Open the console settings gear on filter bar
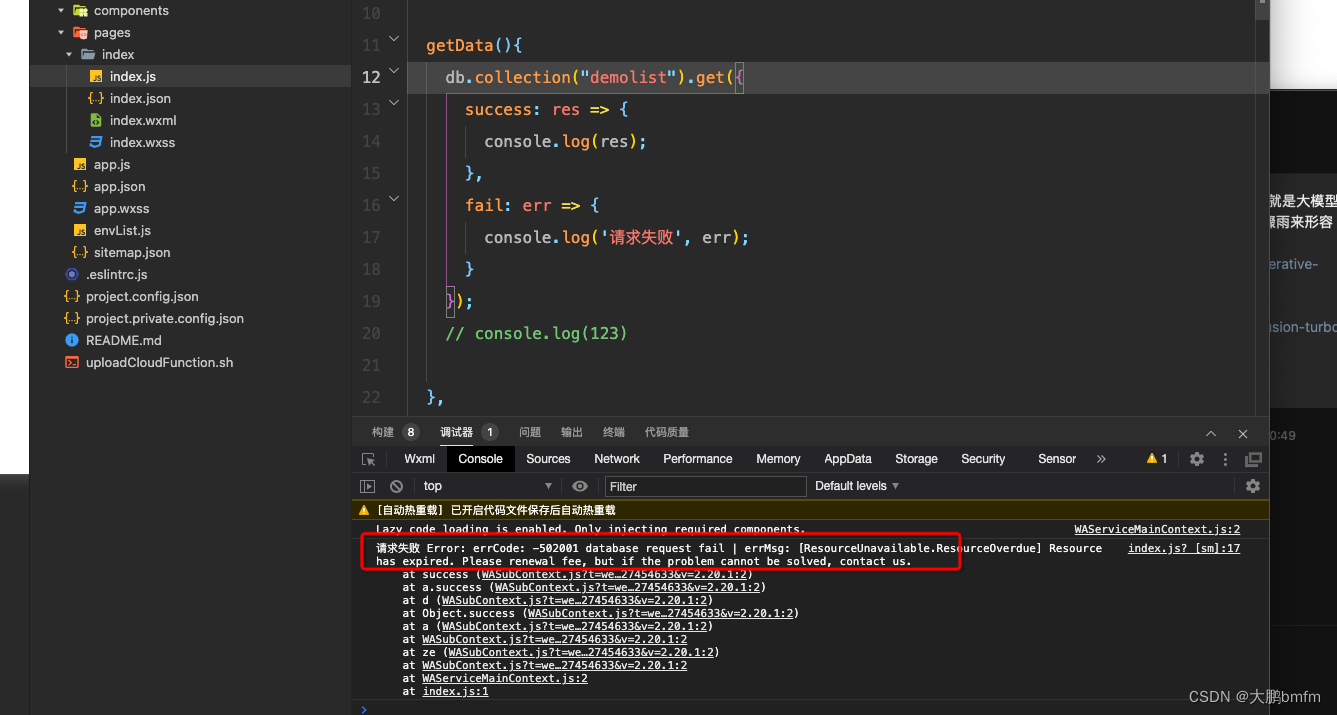 [1252, 486]
